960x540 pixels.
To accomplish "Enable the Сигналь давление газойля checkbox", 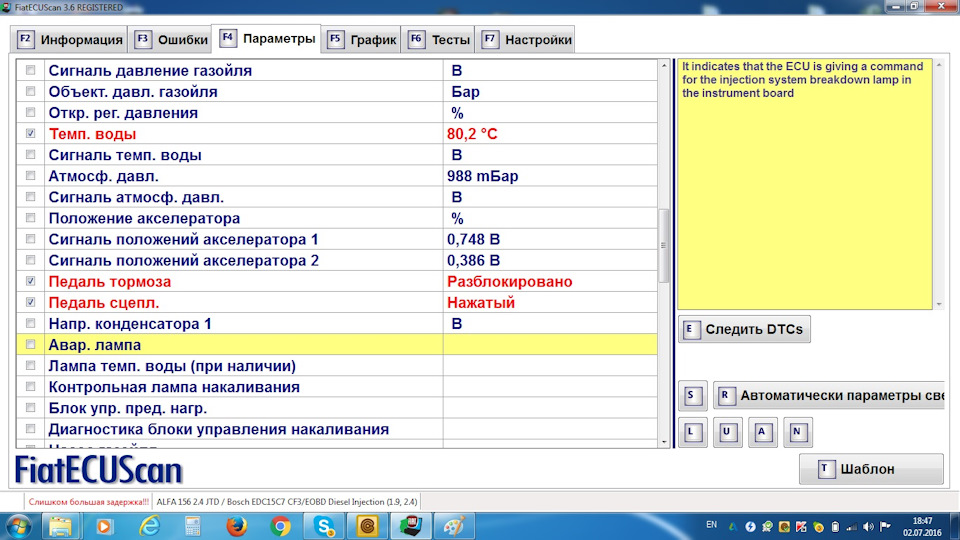I will tap(31, 70).
